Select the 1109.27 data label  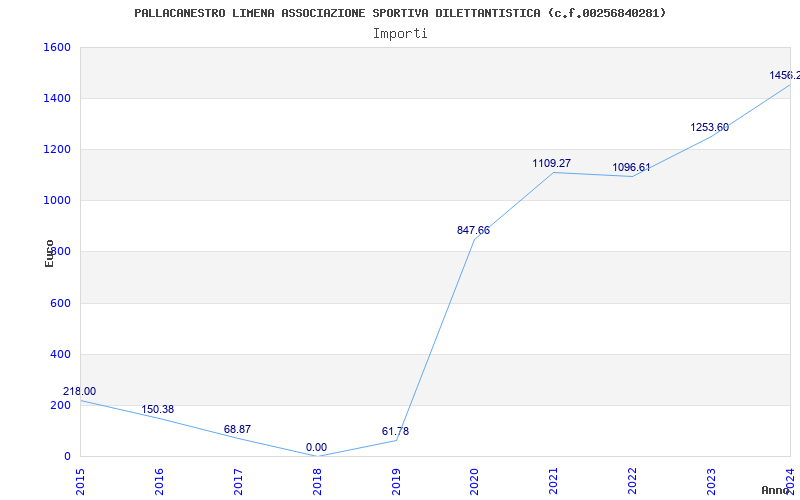click(x=552, y=163)
